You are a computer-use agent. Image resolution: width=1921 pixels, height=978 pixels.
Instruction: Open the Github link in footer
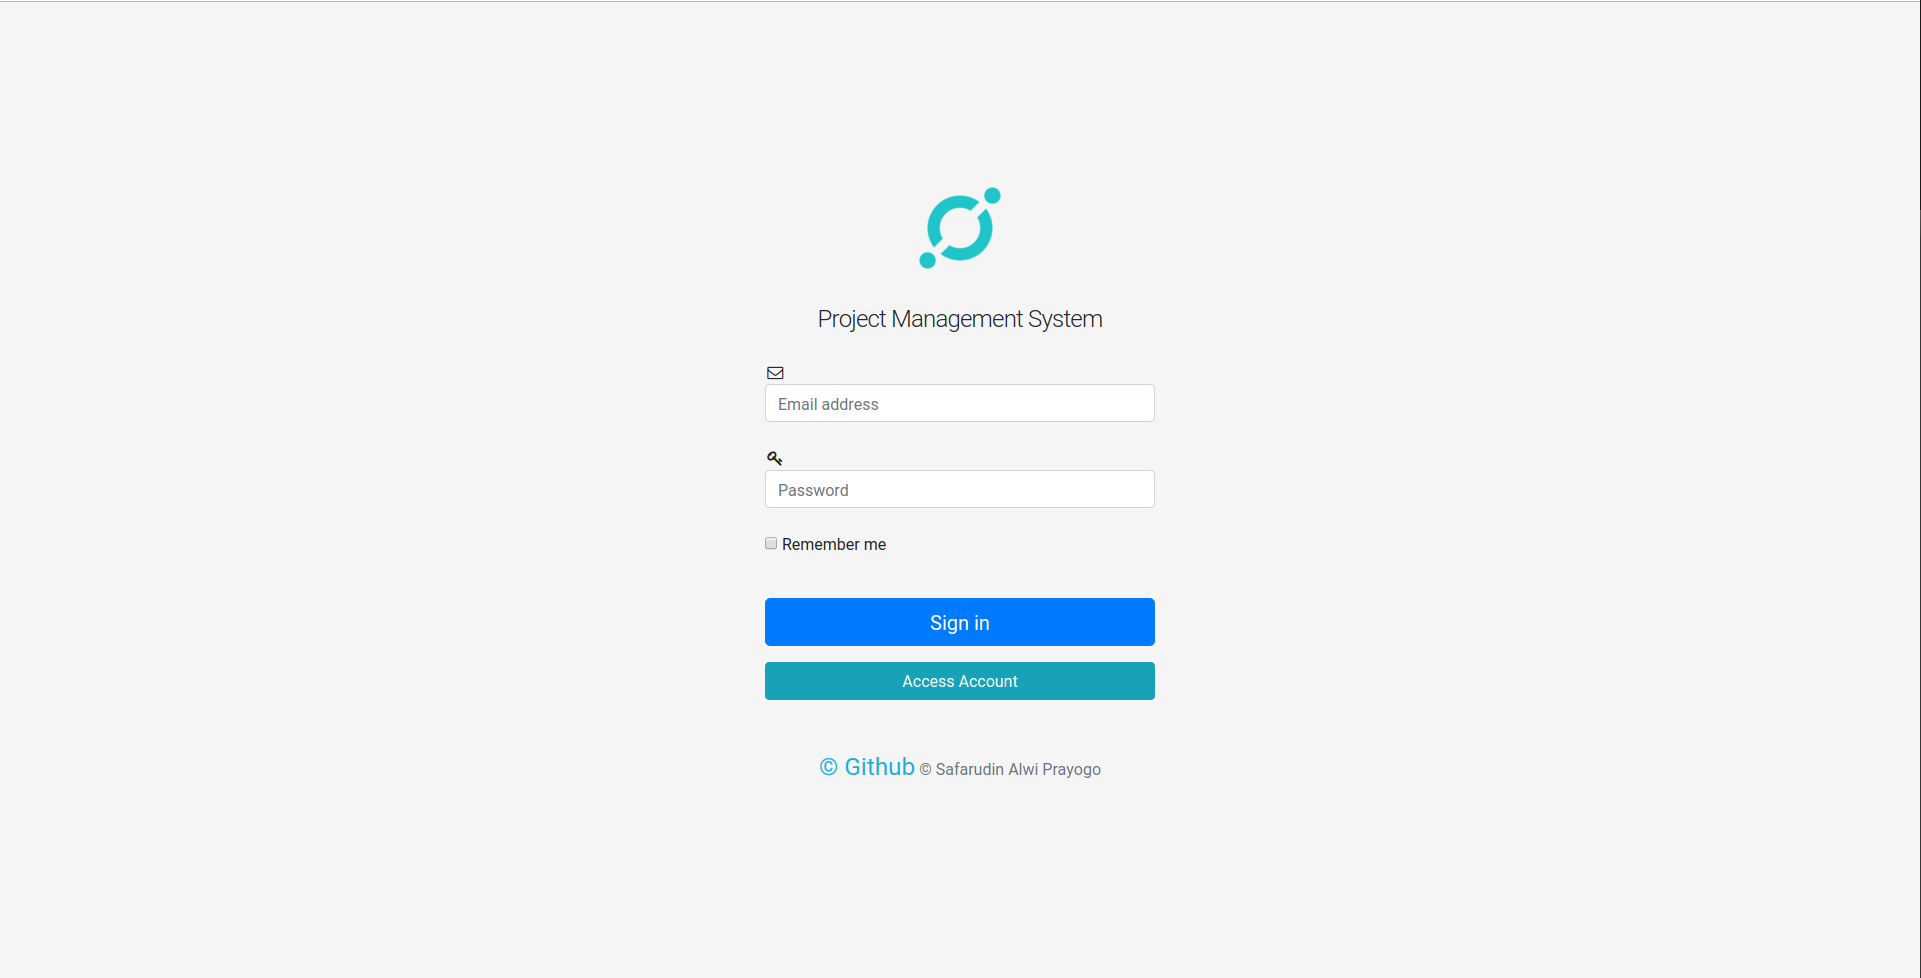pos(879,767)
